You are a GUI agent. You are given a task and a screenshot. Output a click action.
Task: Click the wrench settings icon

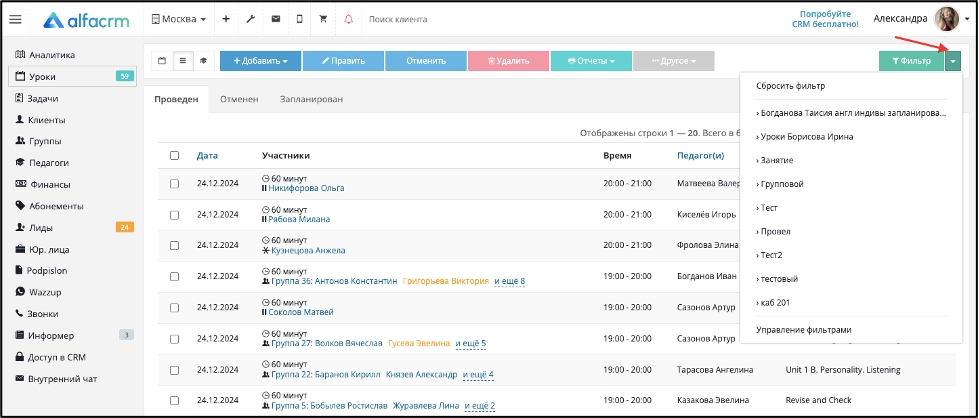point(250,19)
